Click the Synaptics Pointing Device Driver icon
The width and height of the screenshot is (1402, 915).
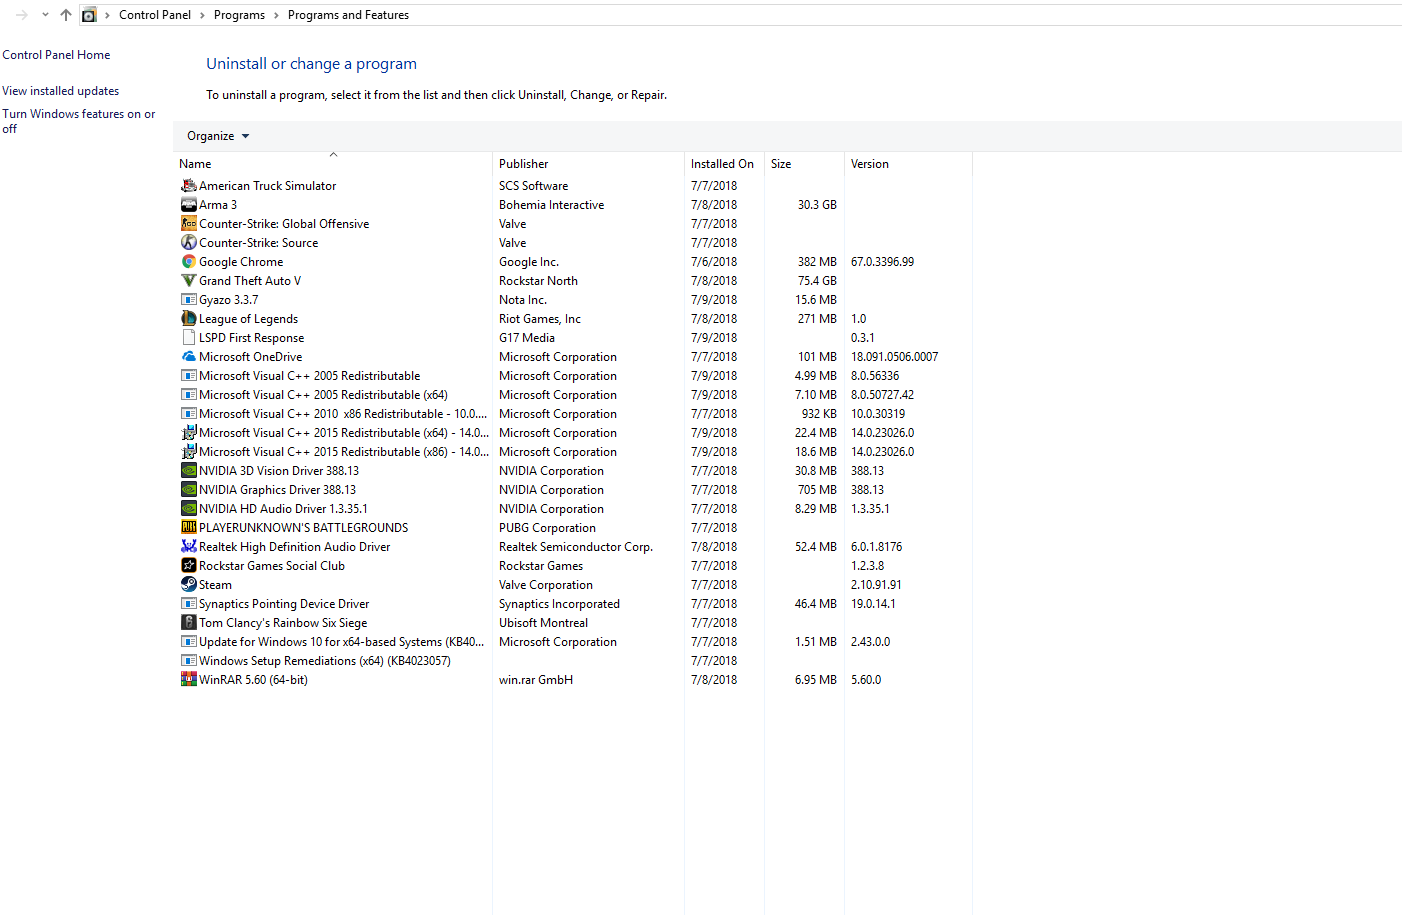coord(188,603)
